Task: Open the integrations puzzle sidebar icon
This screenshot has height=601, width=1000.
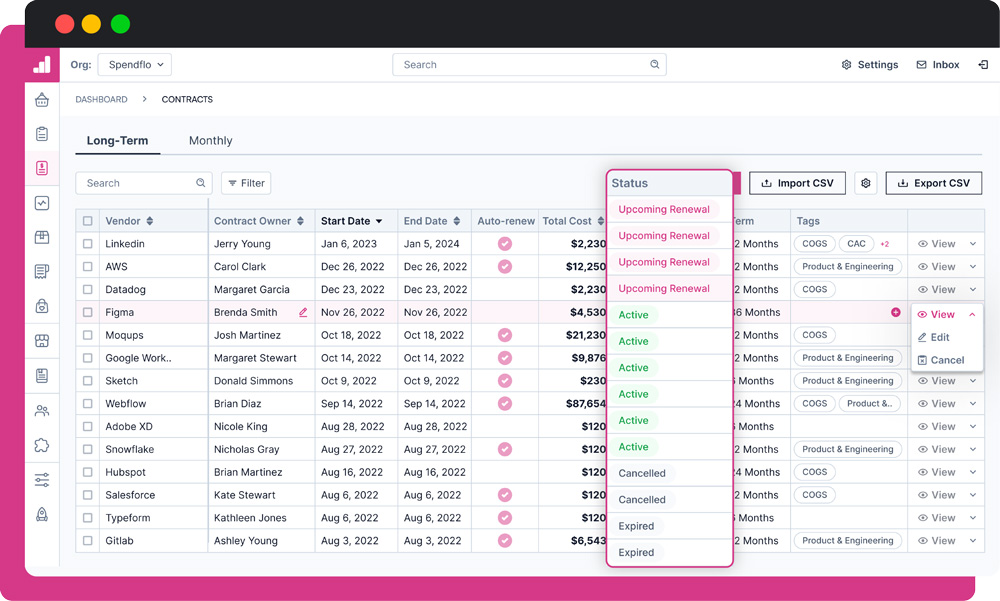Action: [x=42, y=445]
